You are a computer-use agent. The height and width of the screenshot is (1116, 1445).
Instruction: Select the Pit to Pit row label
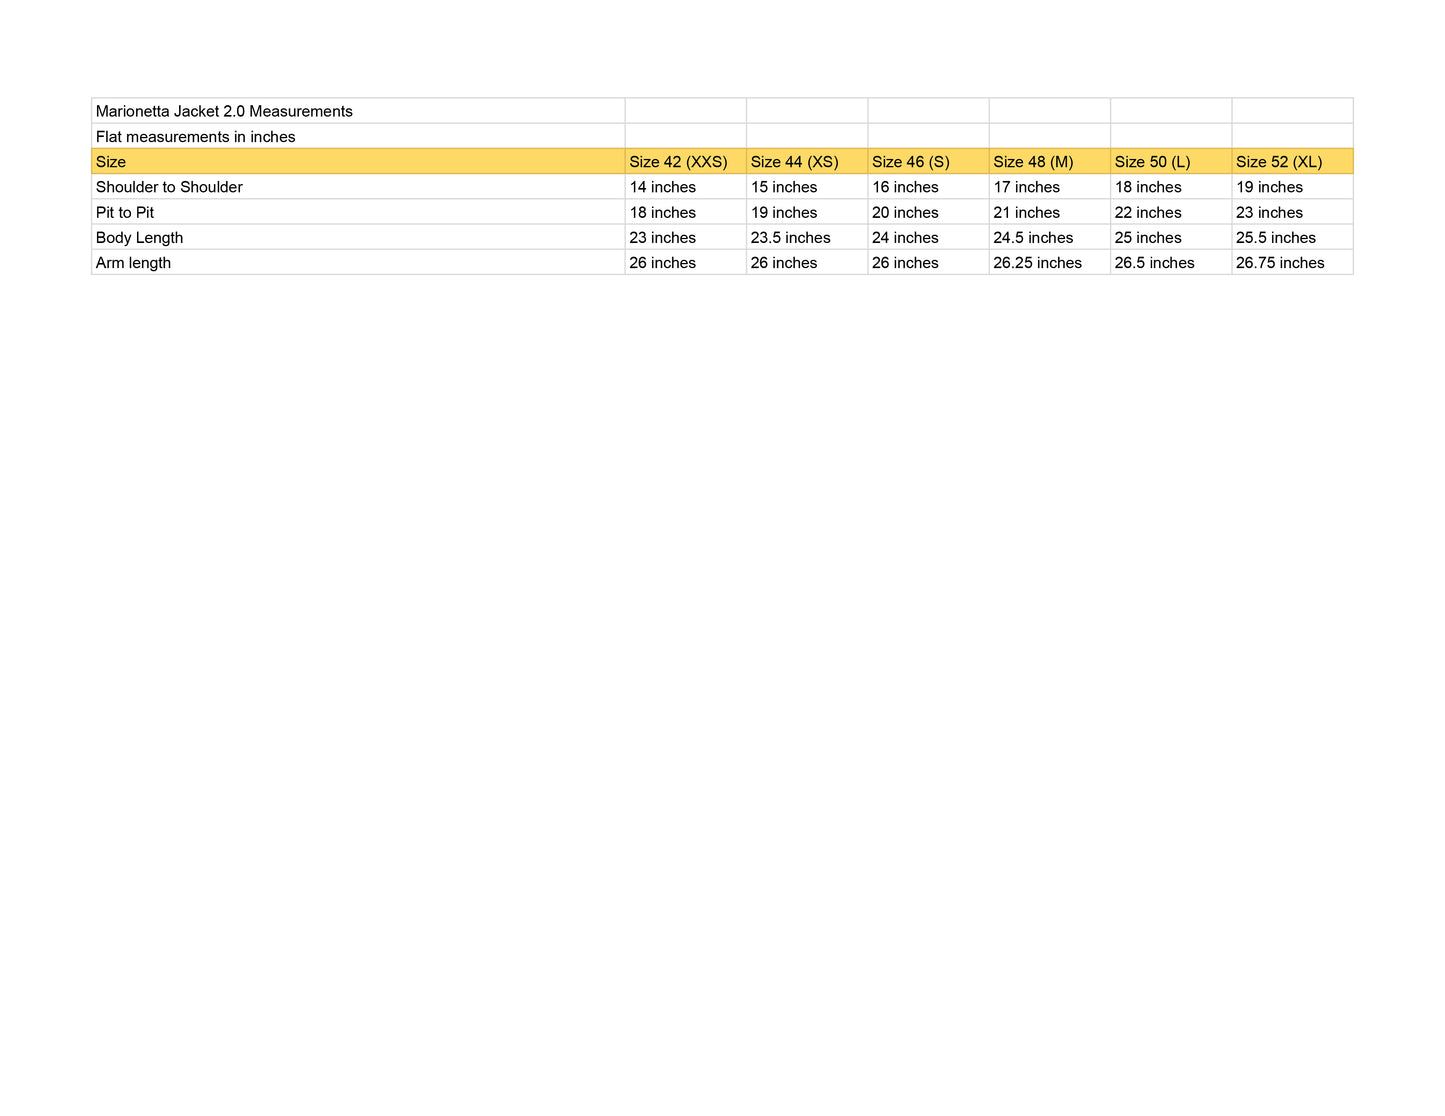tap(125, 213)
